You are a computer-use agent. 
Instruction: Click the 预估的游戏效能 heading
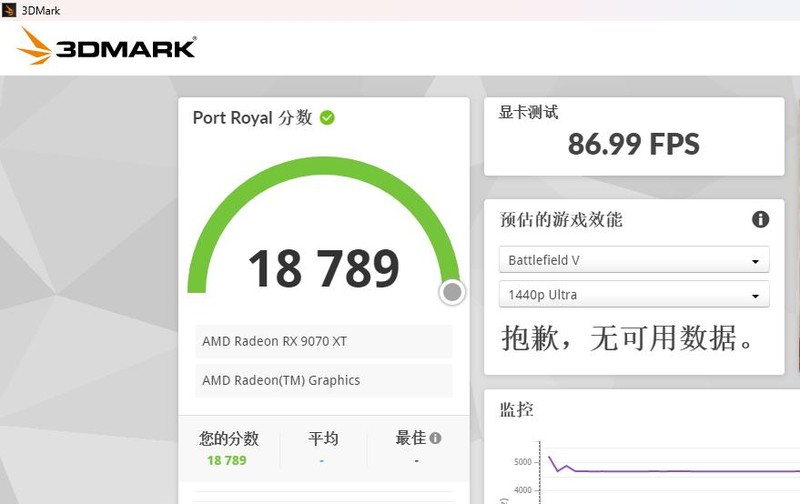[x=561, y=219]
